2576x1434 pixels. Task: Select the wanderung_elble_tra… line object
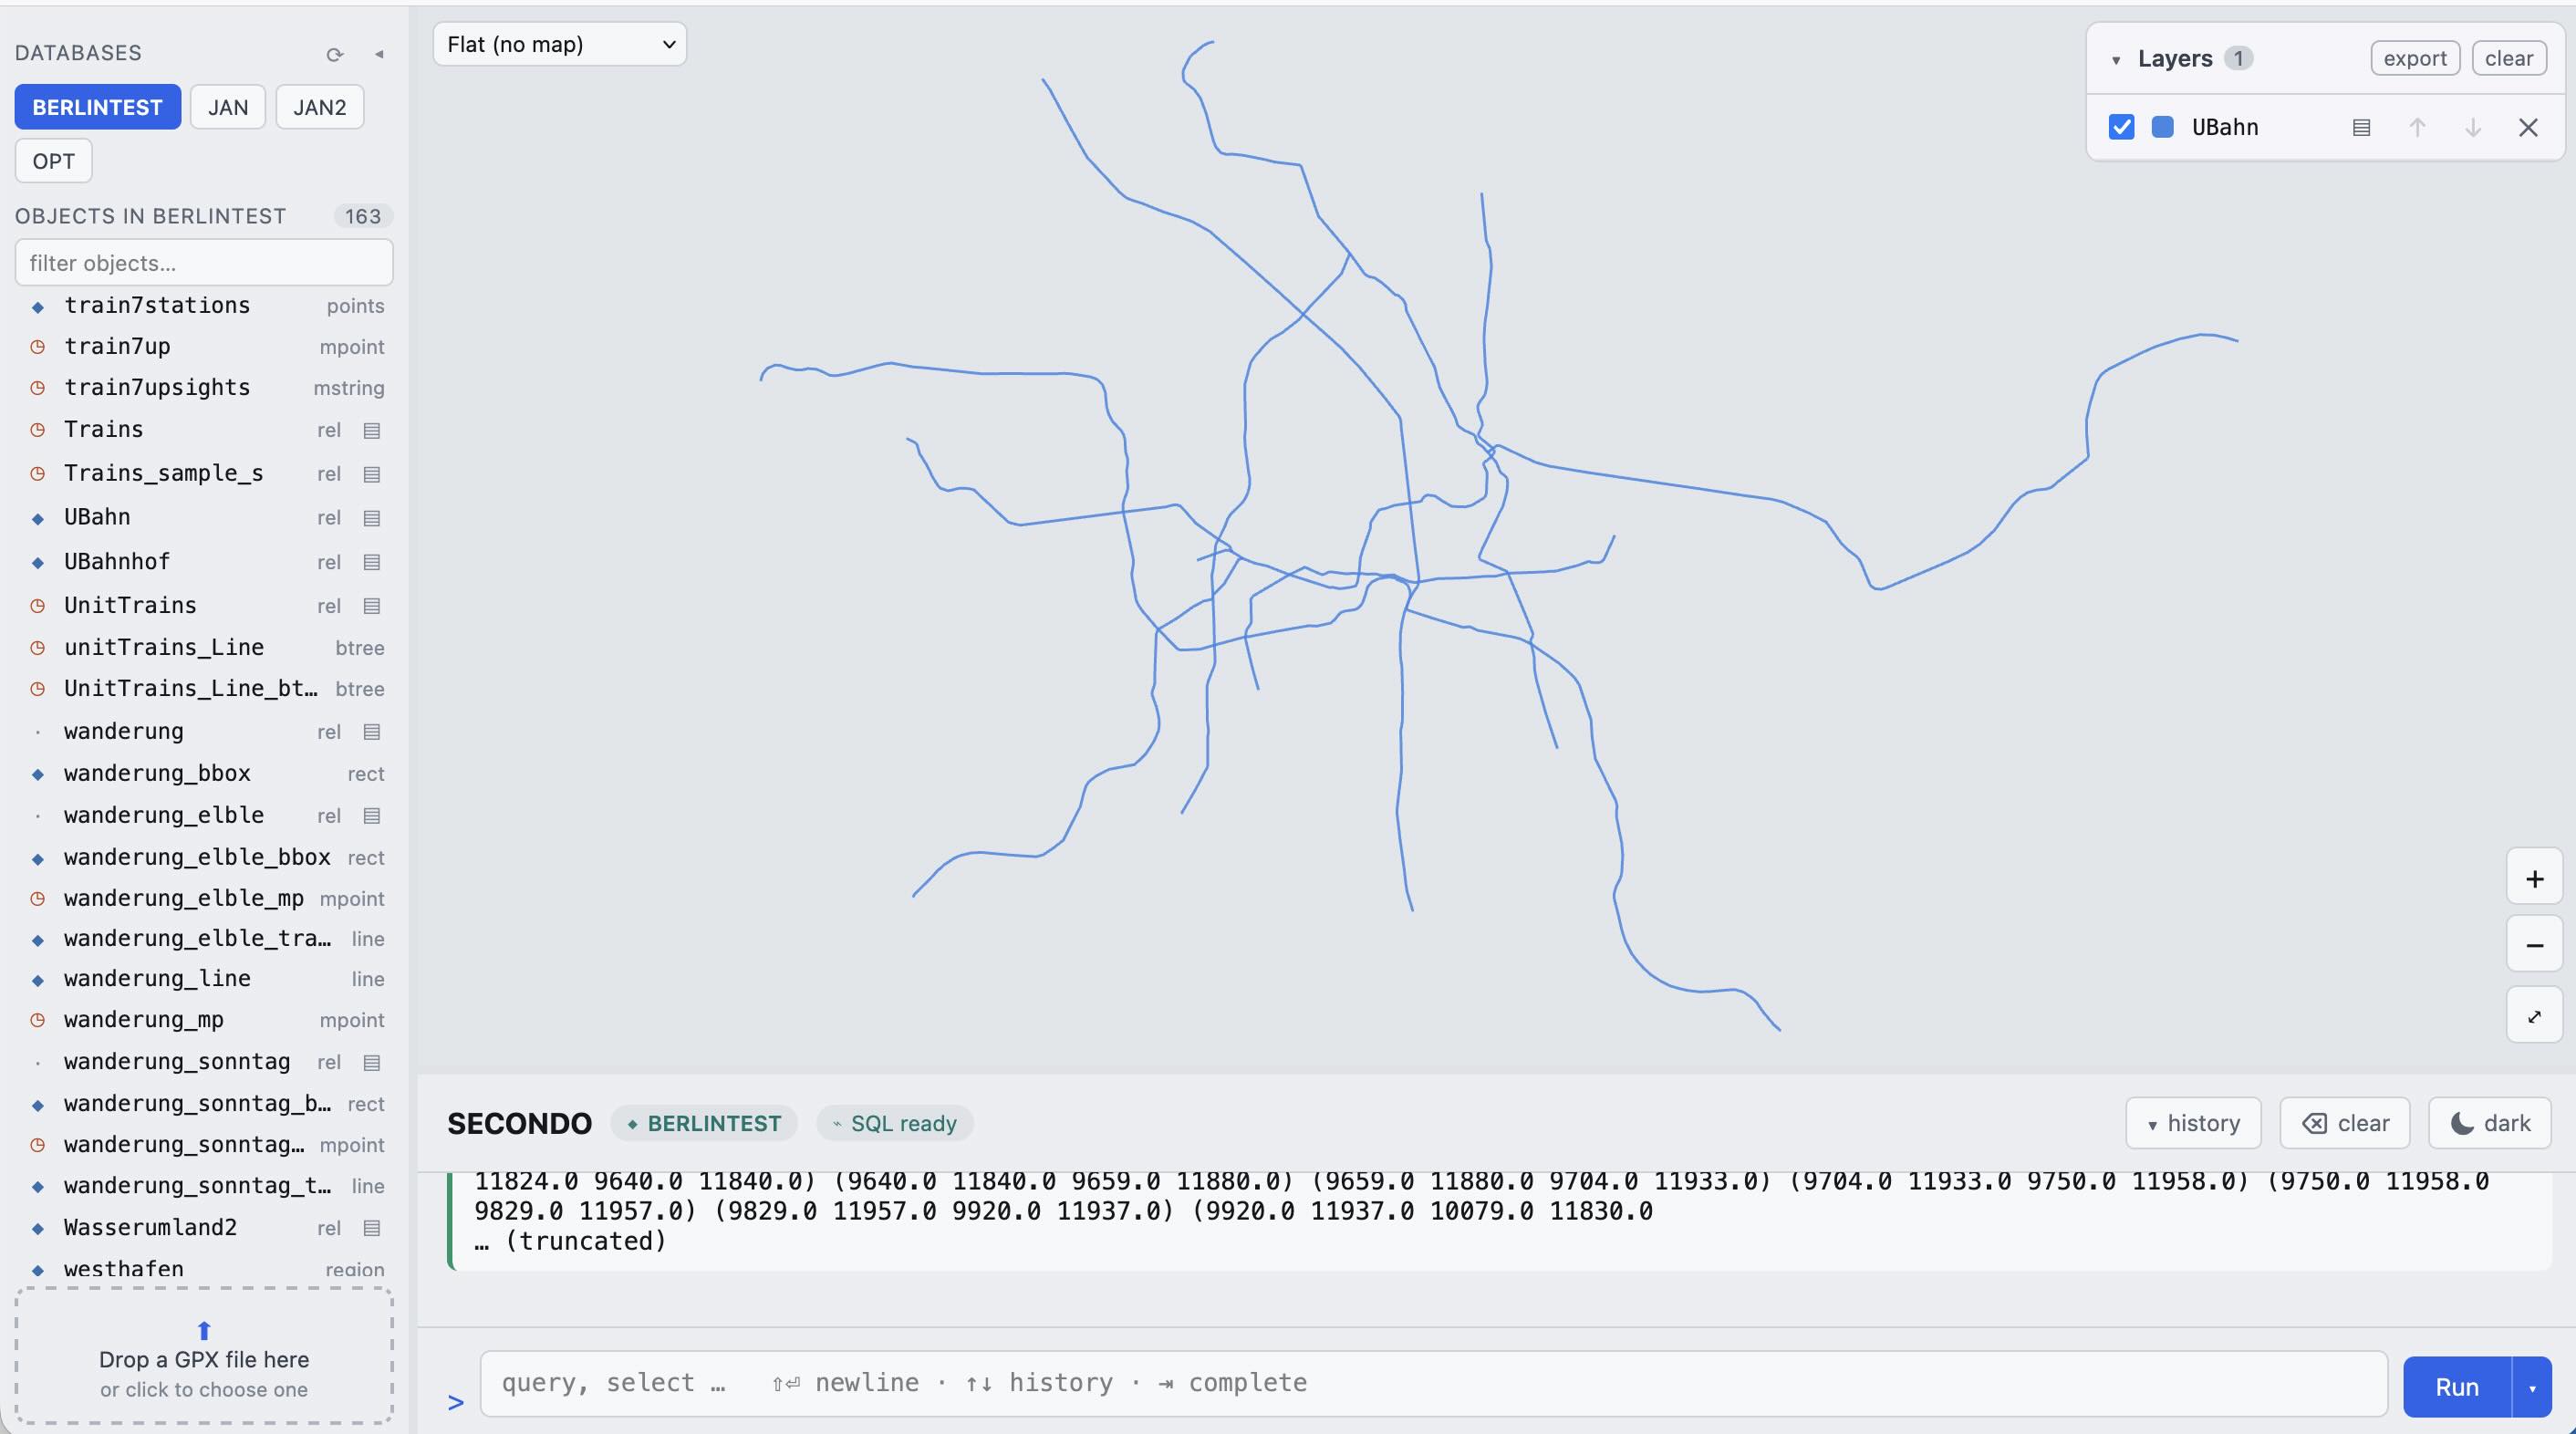point(204,939)
